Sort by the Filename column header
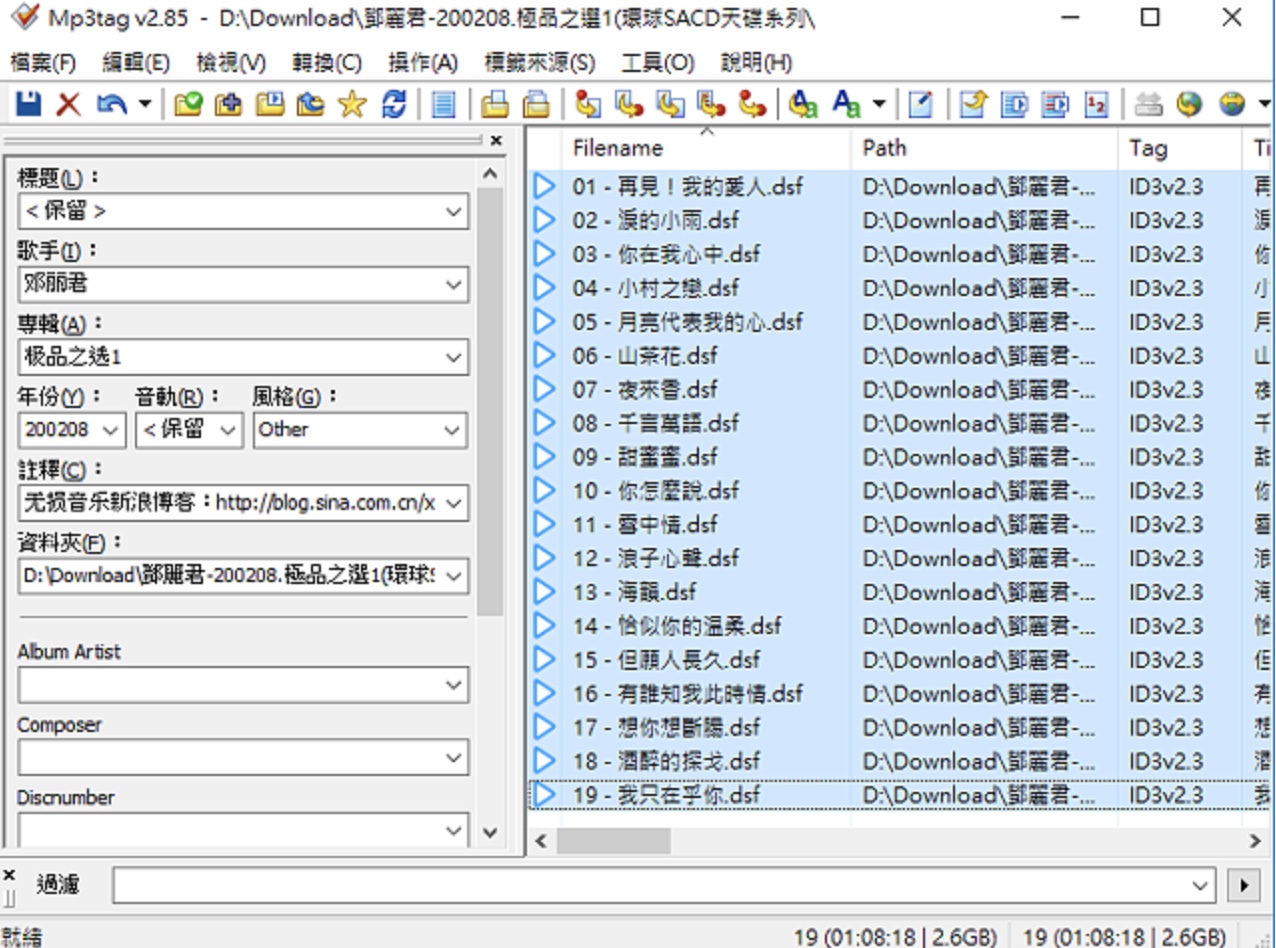Image resolution: width=1276 pixels, height=948 pixels. click(707, 149)
